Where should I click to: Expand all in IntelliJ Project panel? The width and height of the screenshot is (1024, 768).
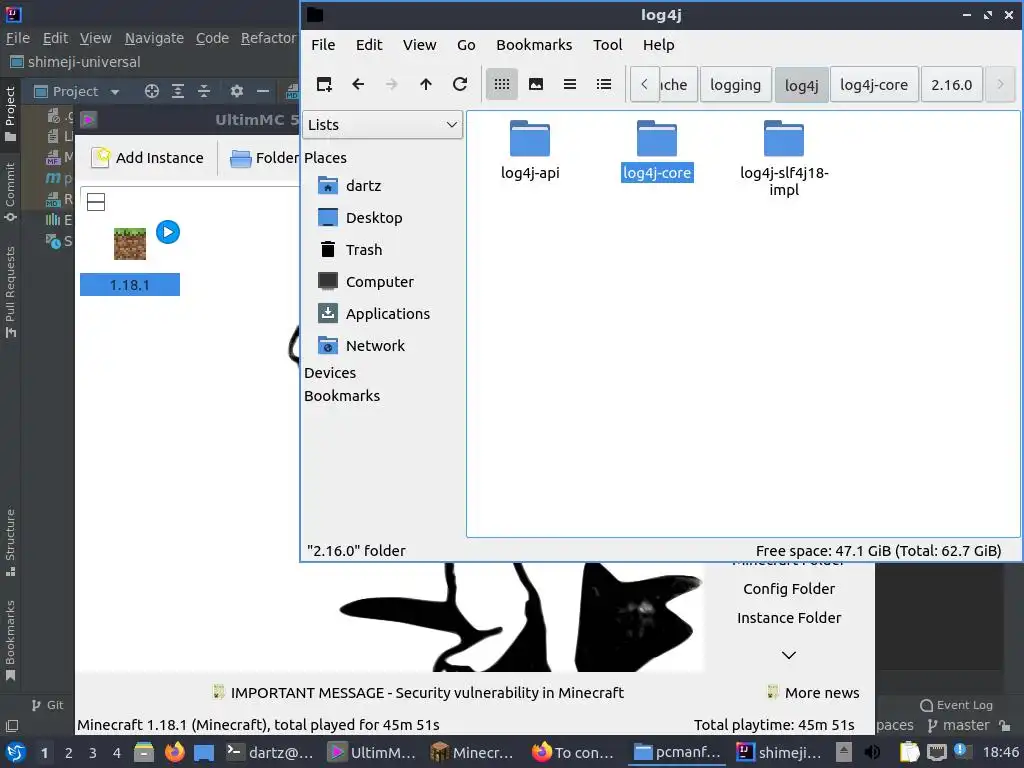coord(178,91)
